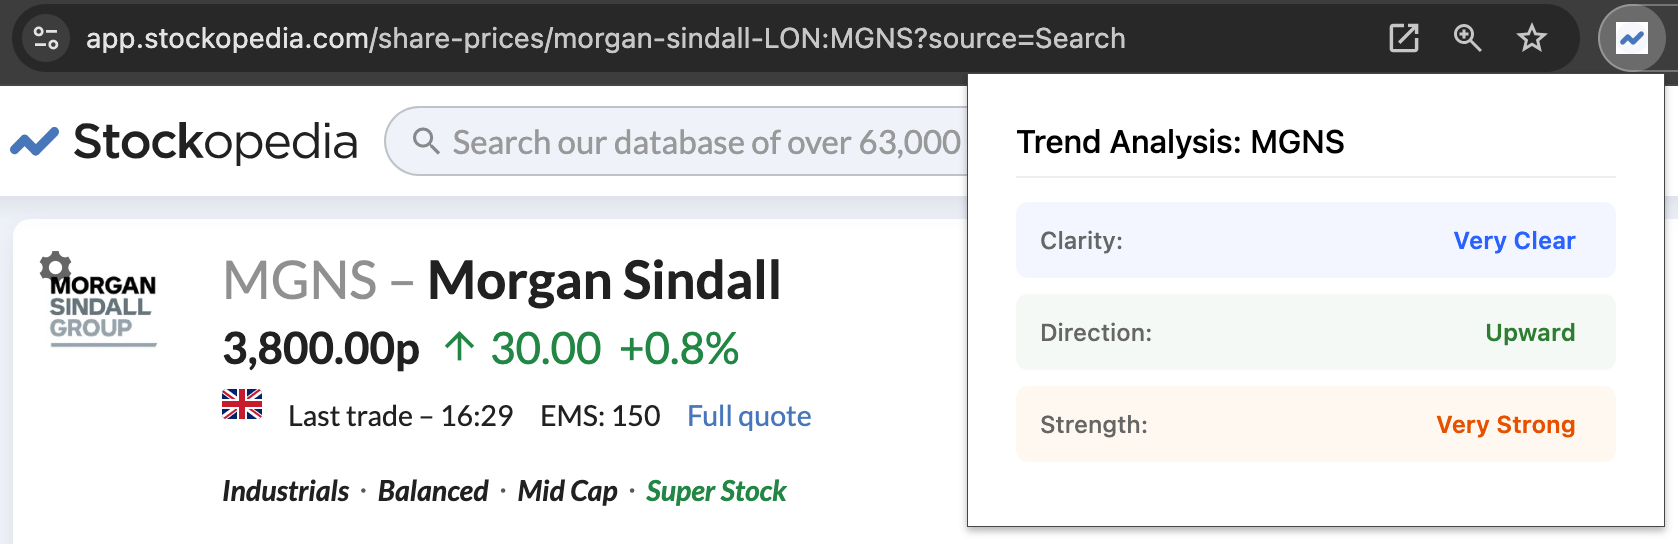Click the Balanced risk label
Image resolution: width=1678 pixels, height=544 pixels.
[x=433, y=491]
